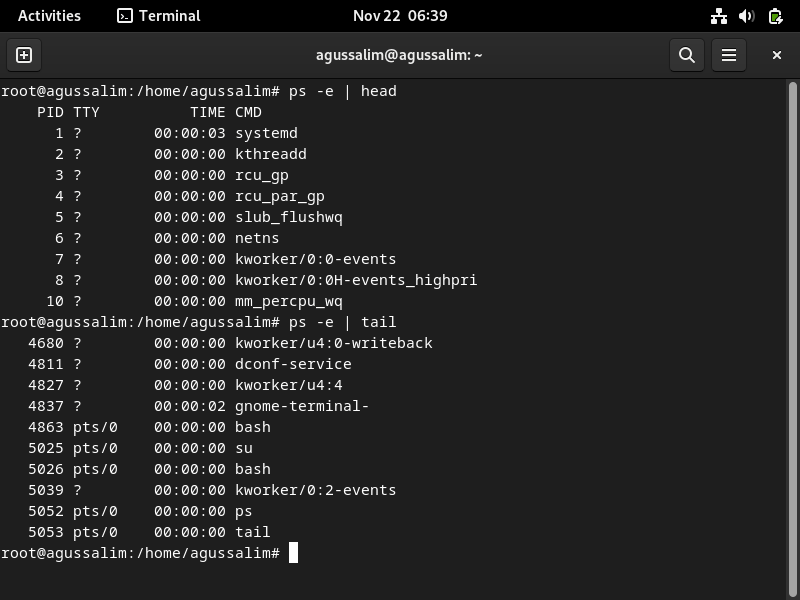Open the Terminal application menu

pos(159,16)
